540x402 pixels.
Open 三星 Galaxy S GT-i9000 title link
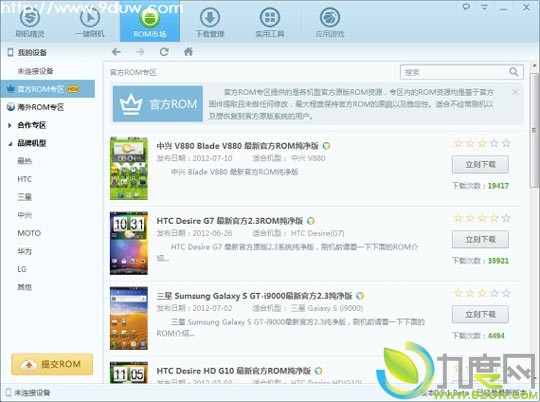[254, 296]
